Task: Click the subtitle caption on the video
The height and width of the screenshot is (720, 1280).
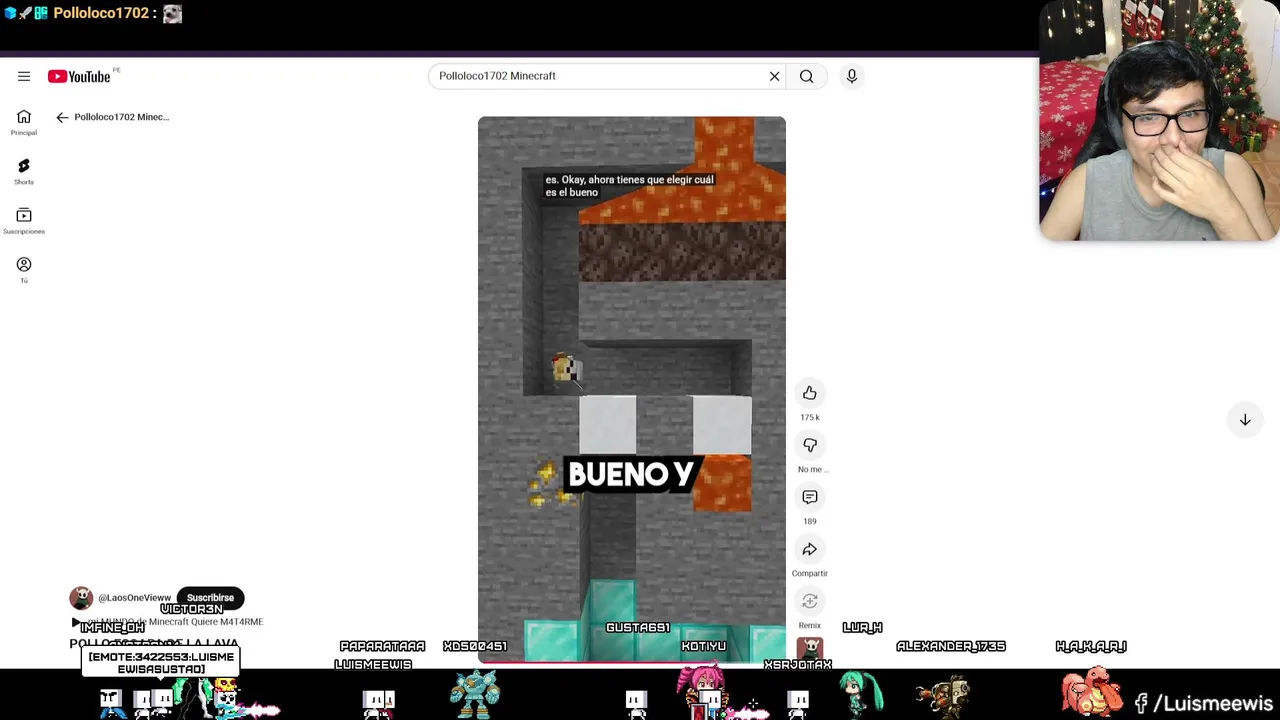Action: click(x=630, y=186)
